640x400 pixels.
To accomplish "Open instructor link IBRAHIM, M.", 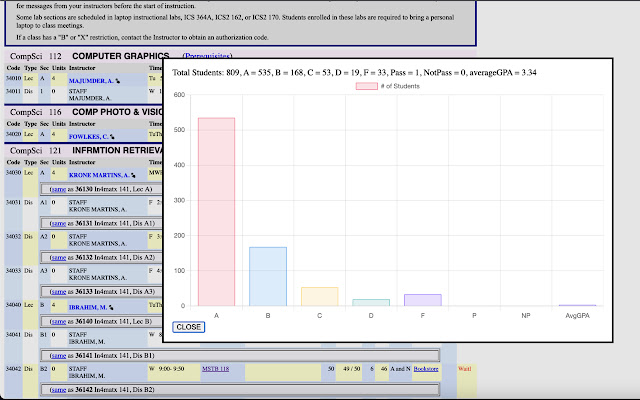I will click(x=88, y=307).
